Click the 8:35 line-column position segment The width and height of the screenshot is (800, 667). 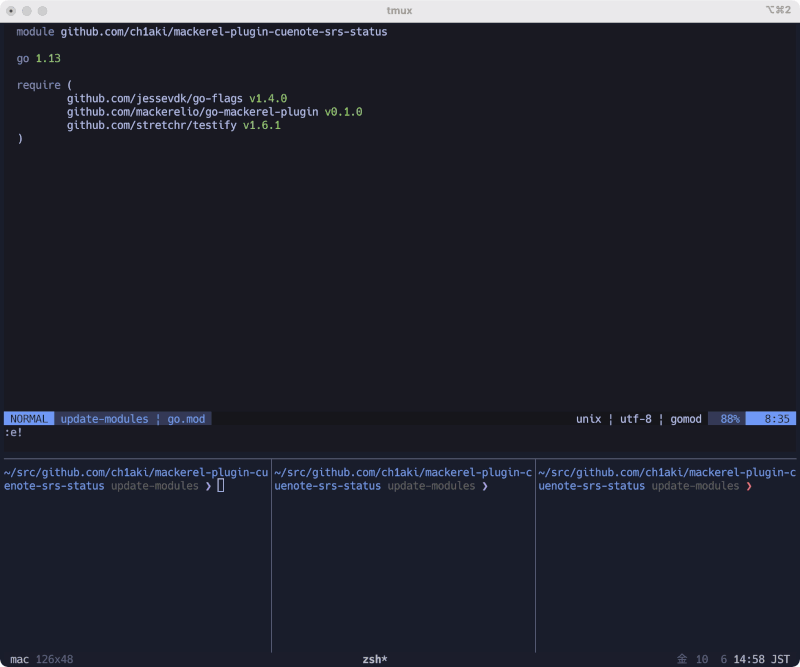(779, 418)
